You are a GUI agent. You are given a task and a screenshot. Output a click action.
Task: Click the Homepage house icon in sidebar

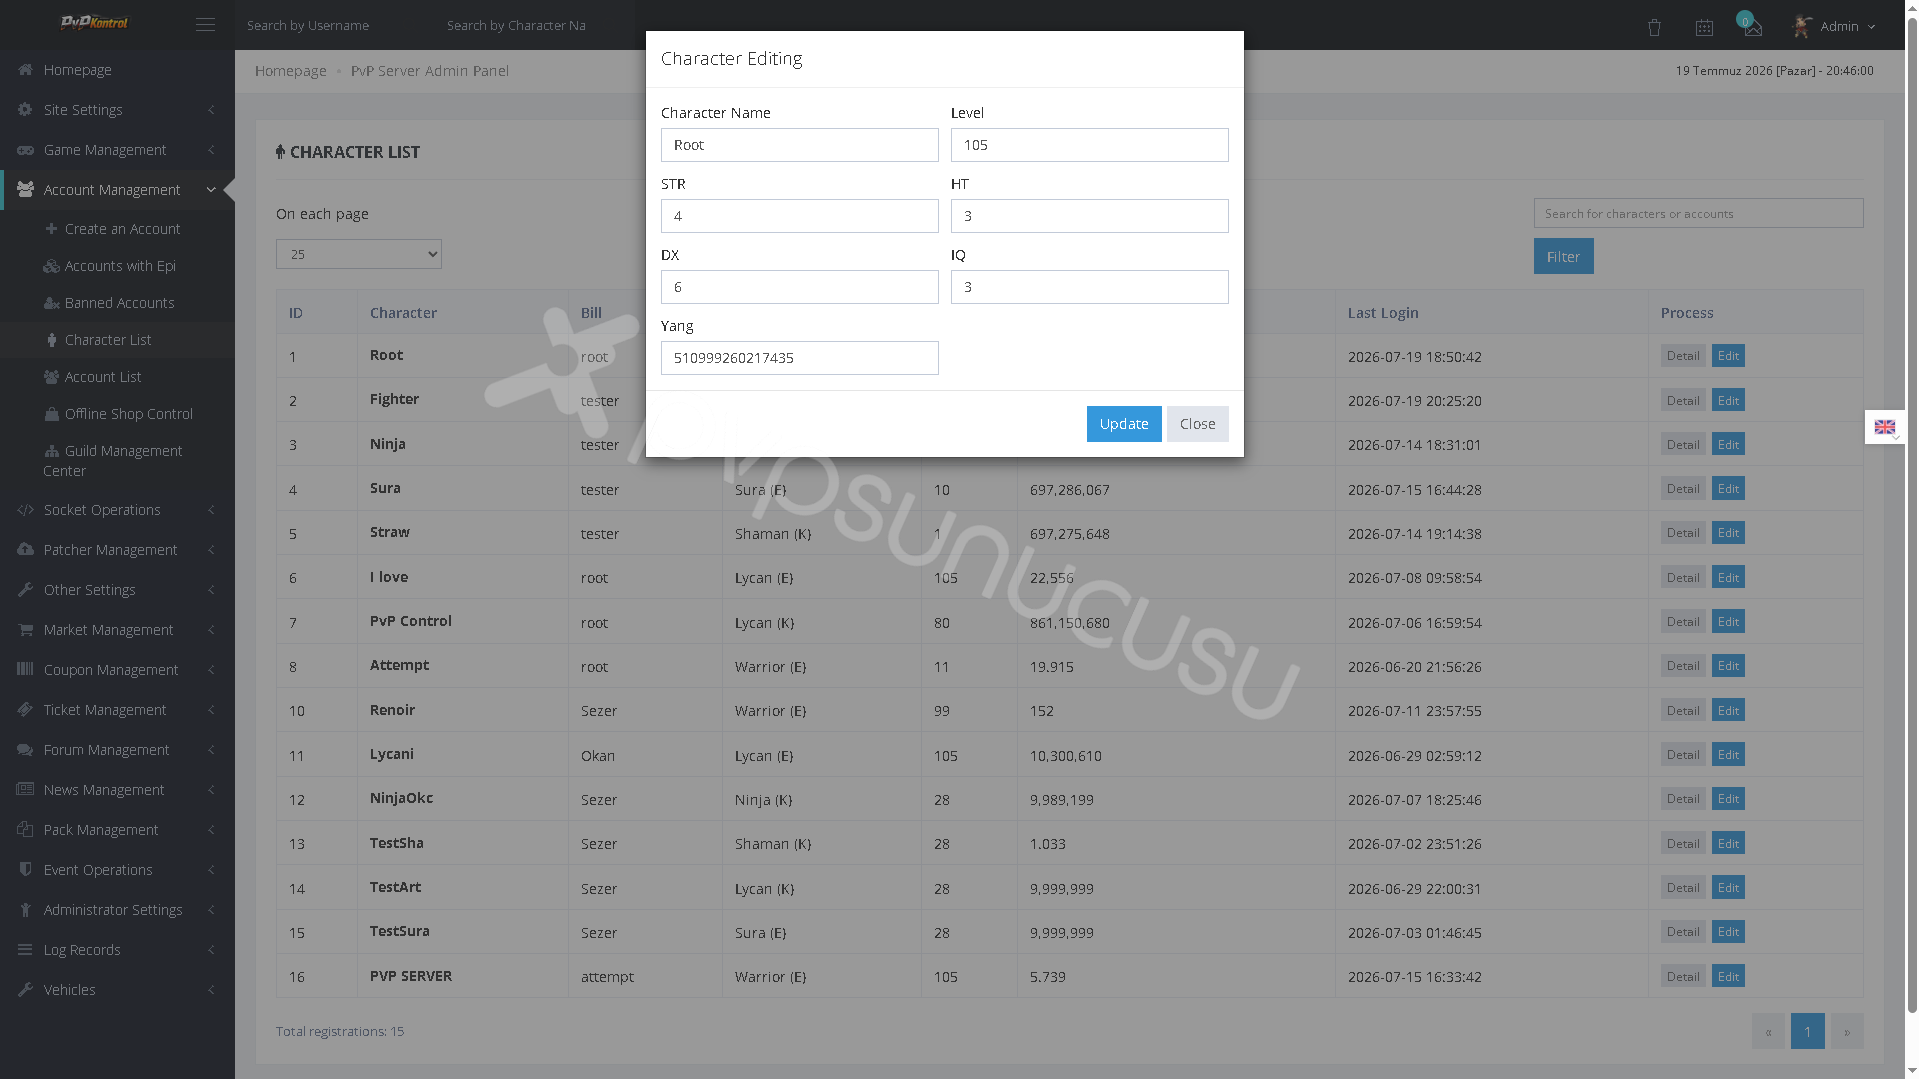click(x=25, y=70)
